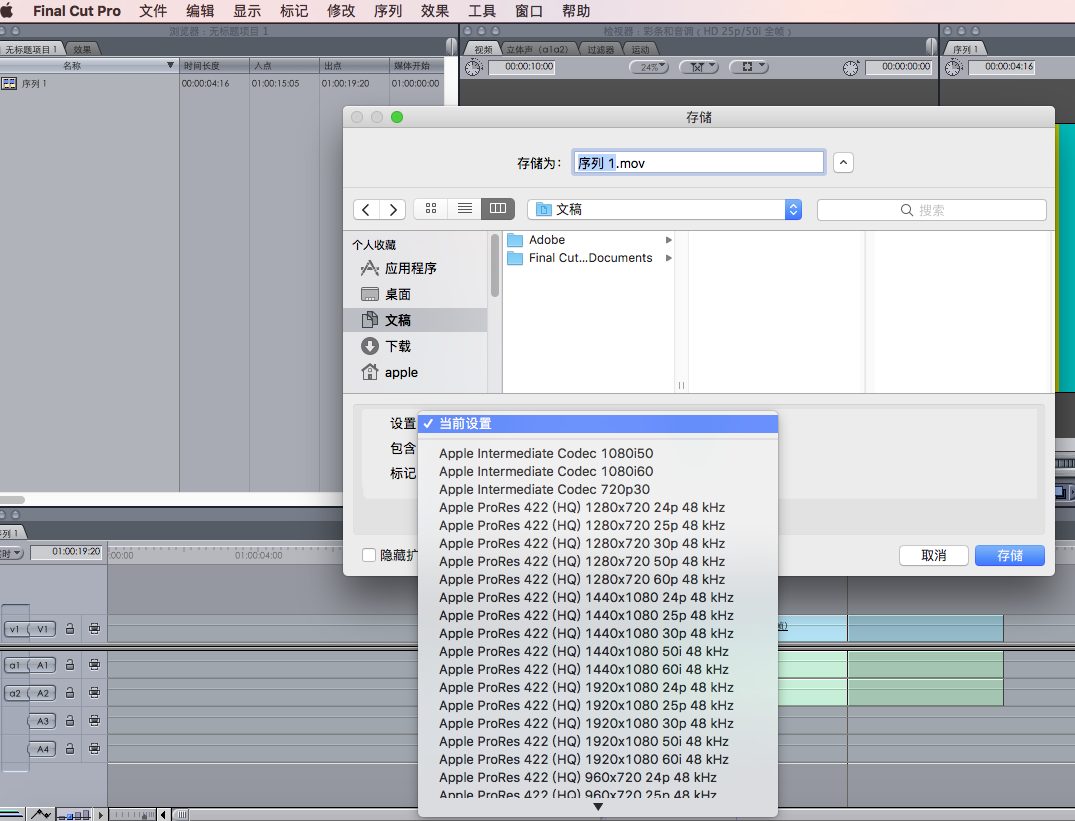Expand the Final Cut...Documents folder arrow
The width and height of the screenshot is (1075, 821).
tap(668, 258)
